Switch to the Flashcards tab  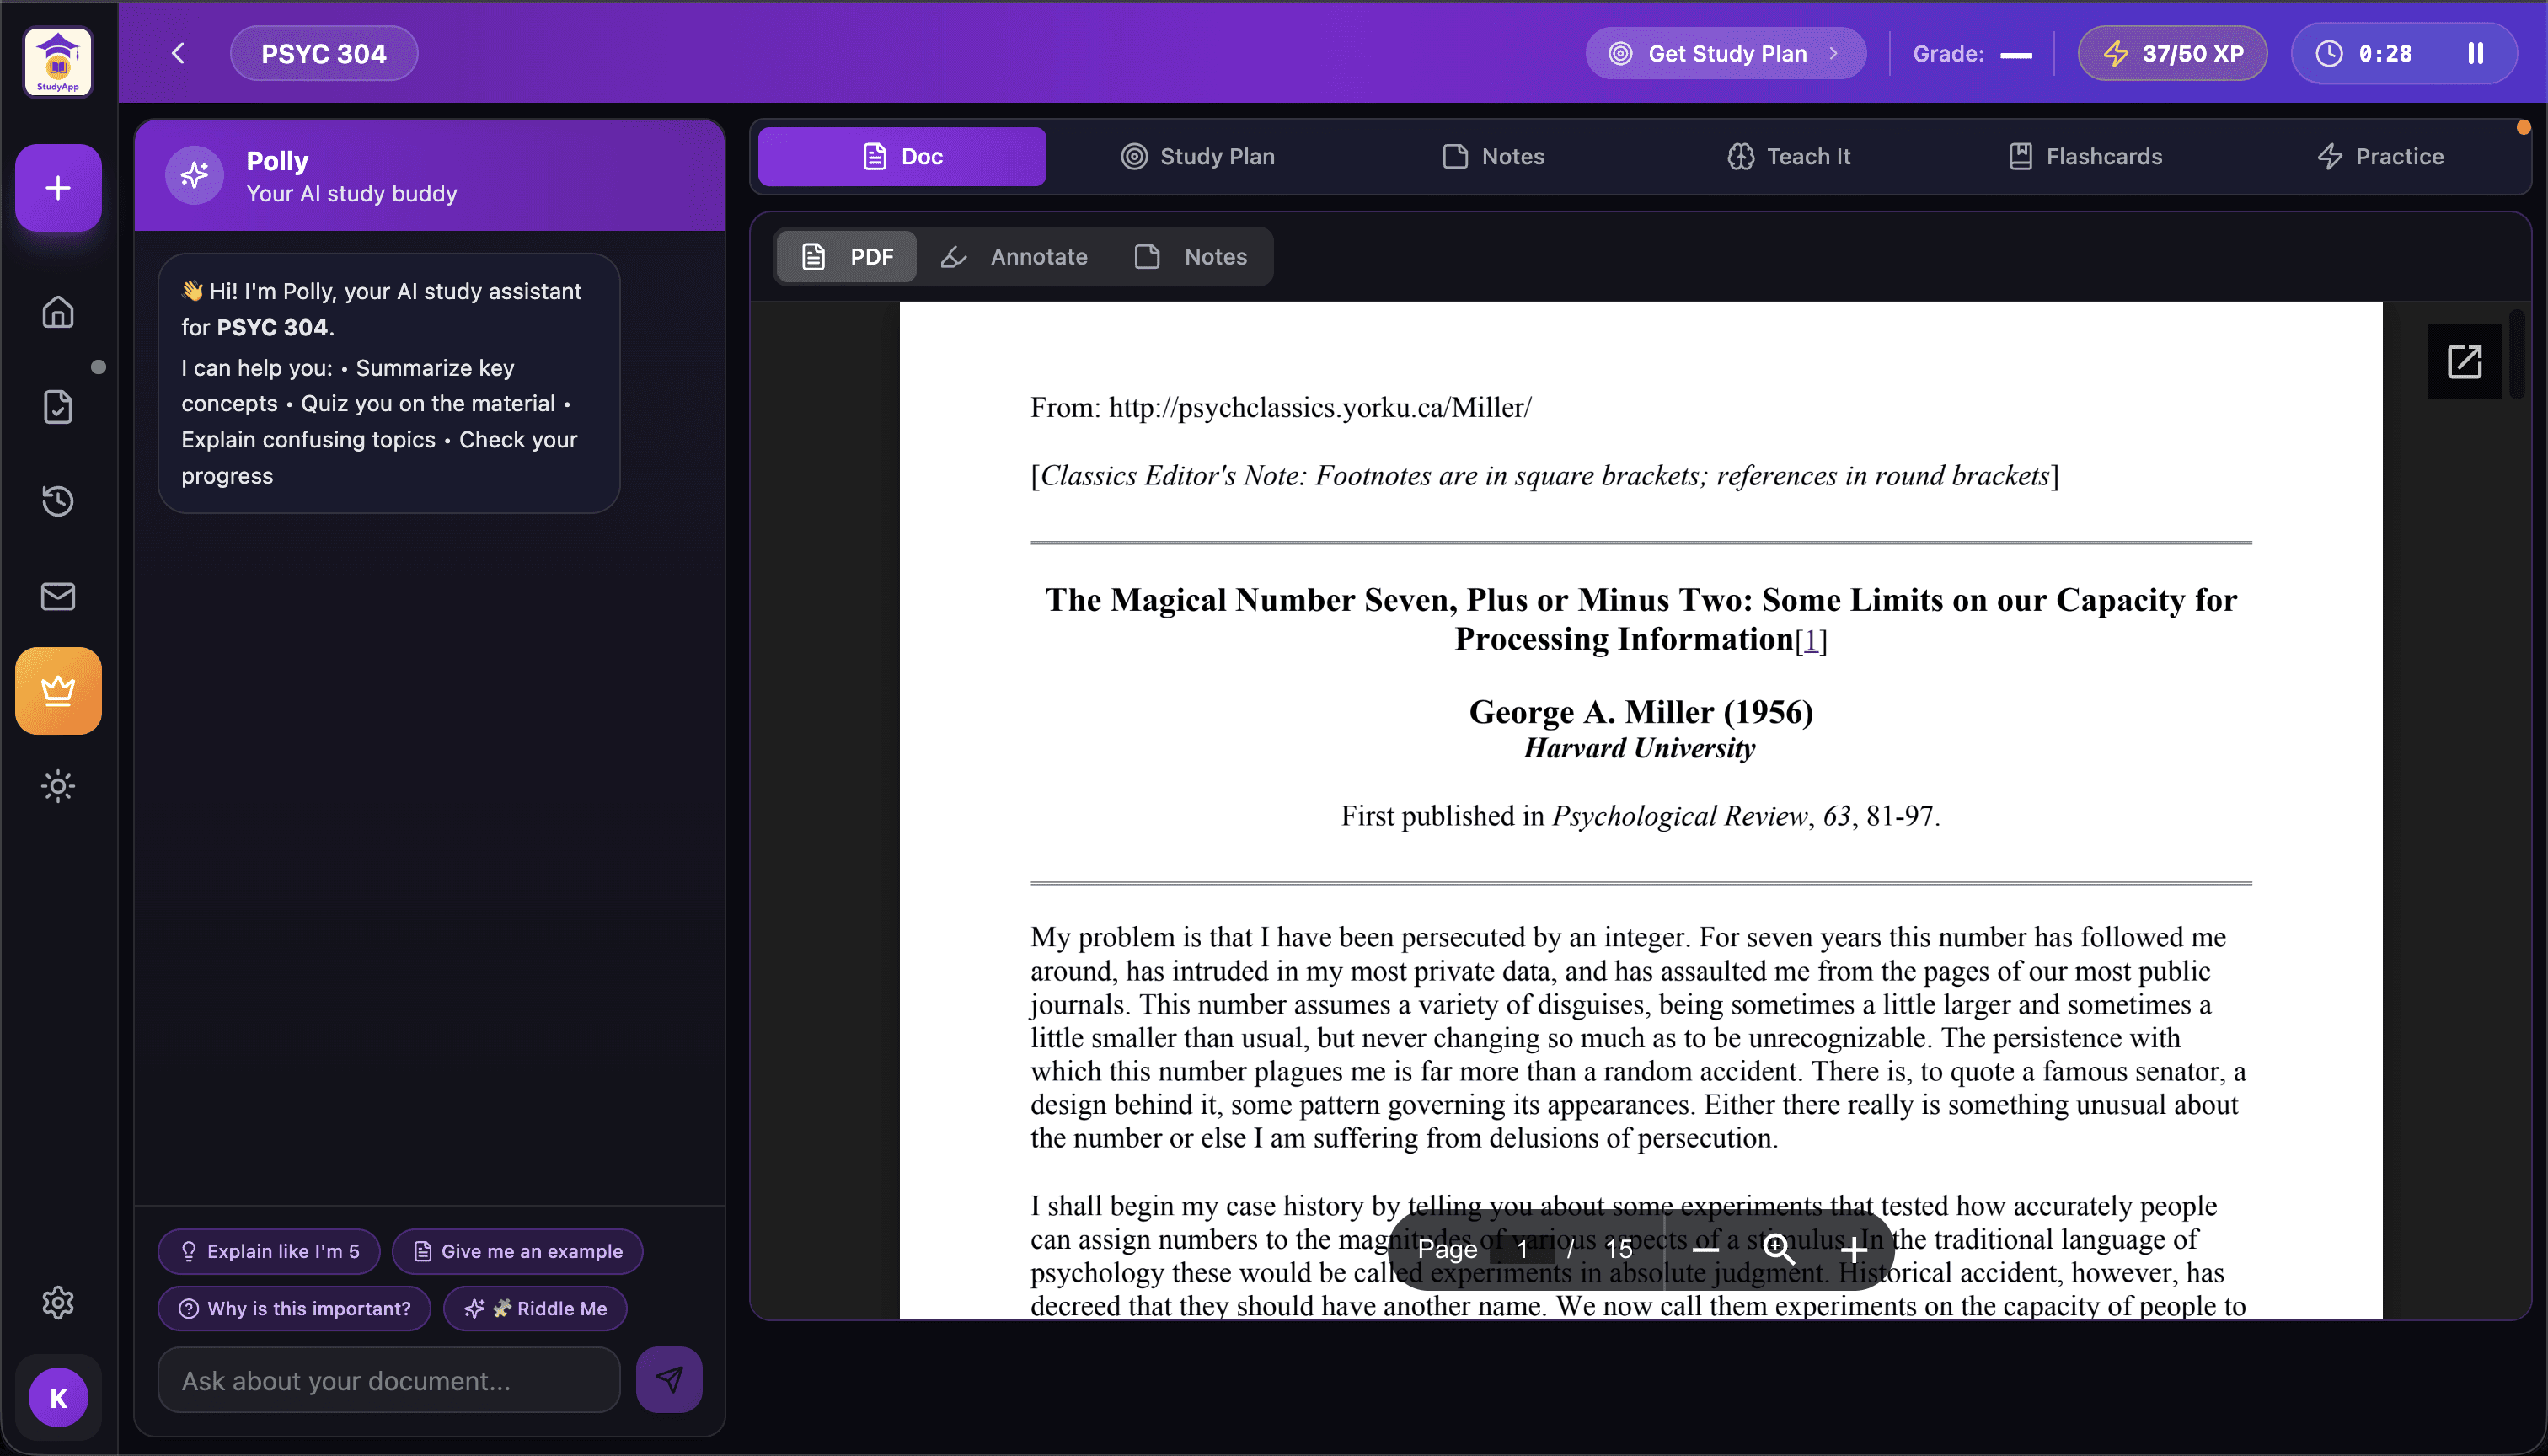(2085, 157)
